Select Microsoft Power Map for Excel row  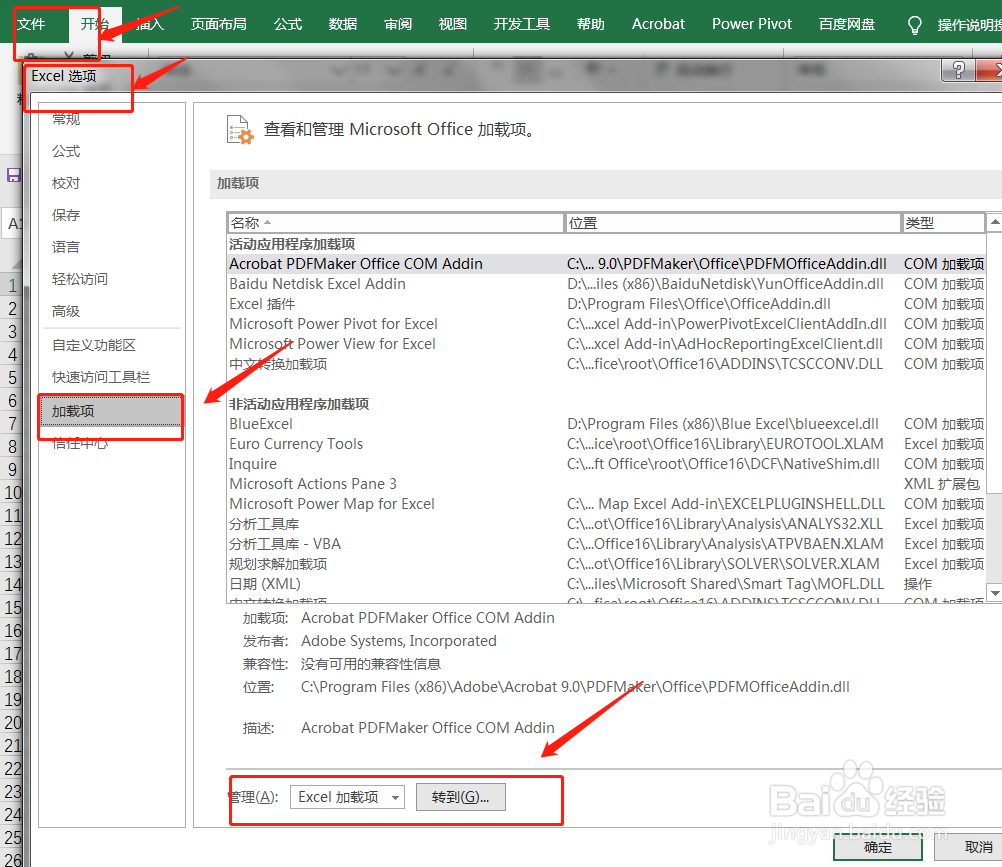(606, 504)
